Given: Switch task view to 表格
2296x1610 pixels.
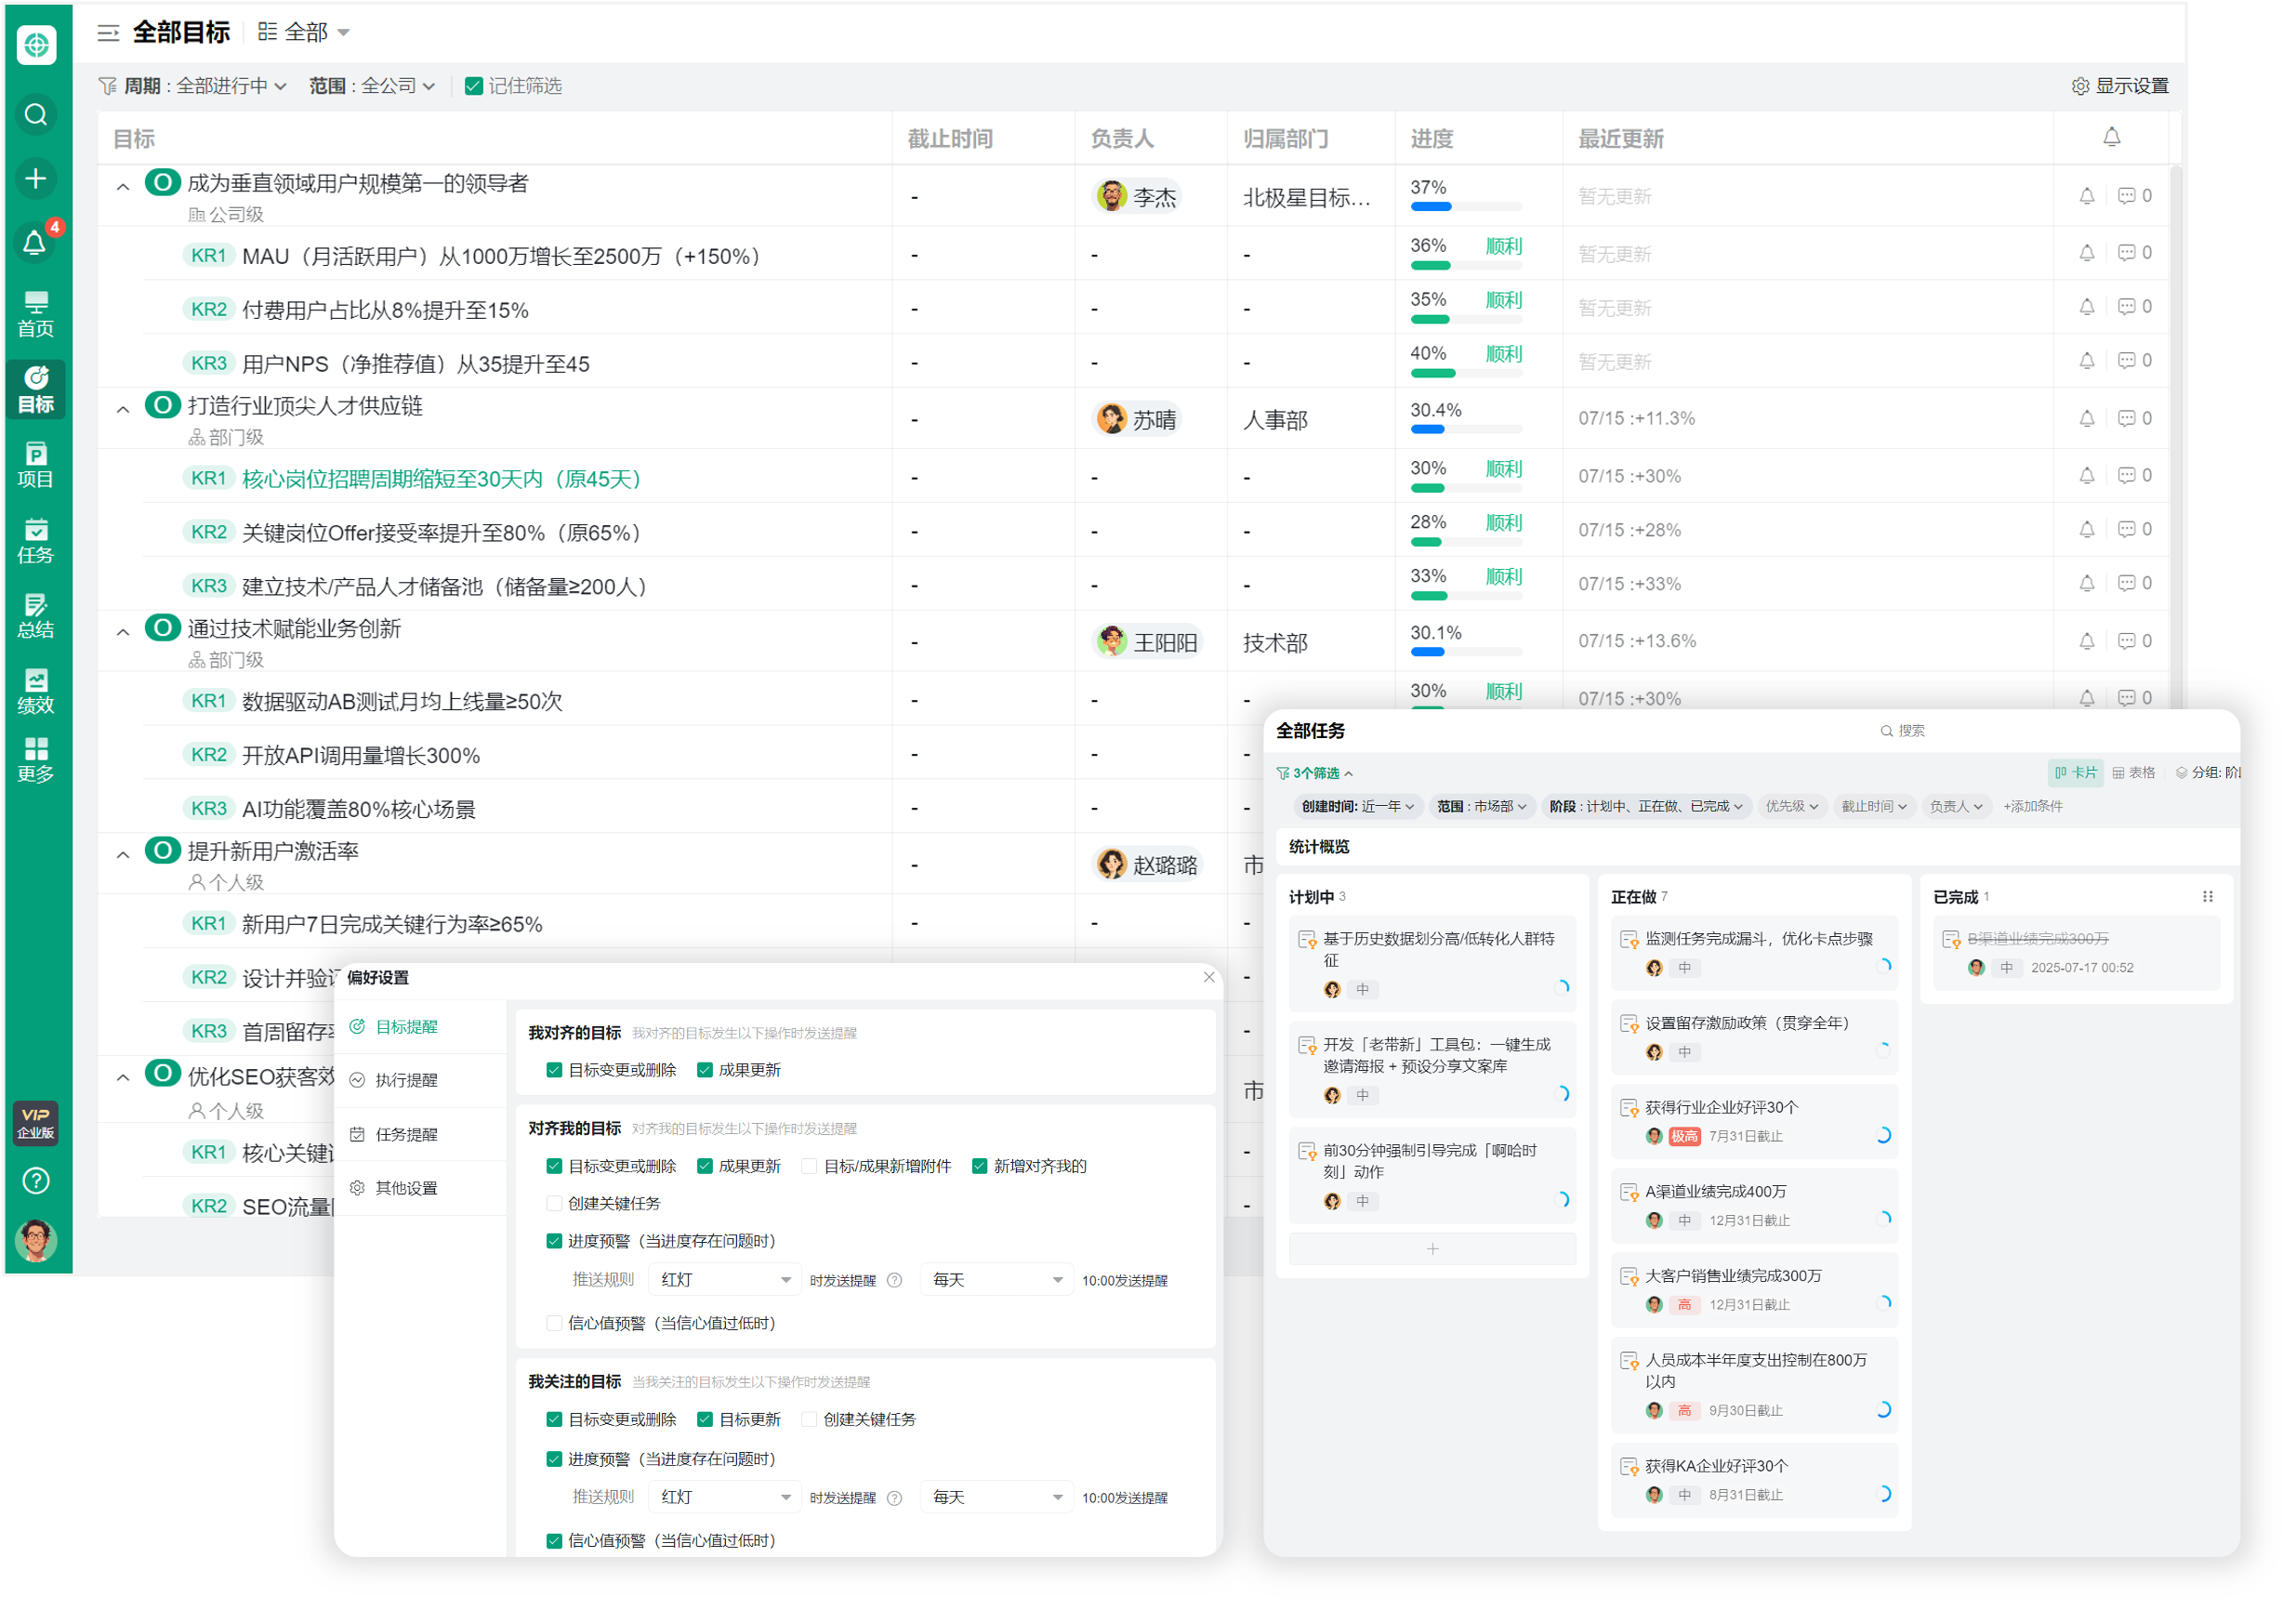Looking at the screenshot, I should (2133, 772).
